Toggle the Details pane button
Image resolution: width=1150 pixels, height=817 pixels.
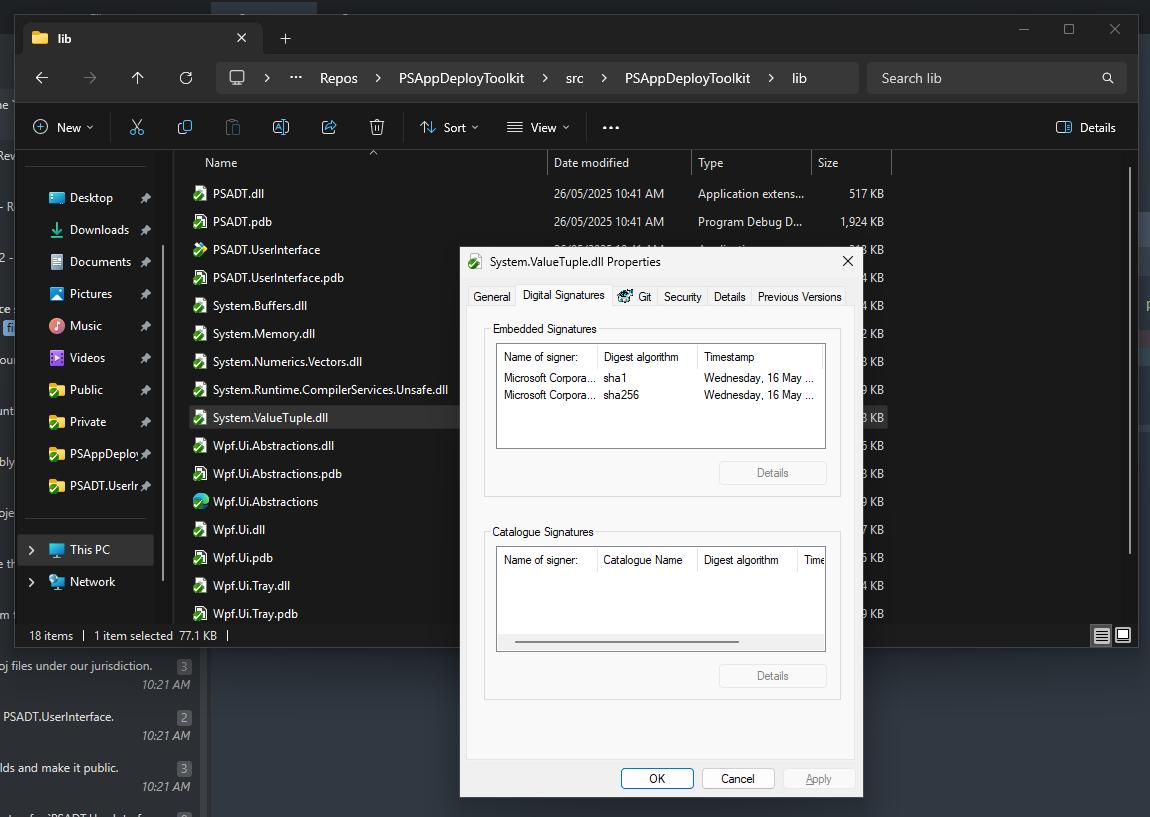(1086, 127)
